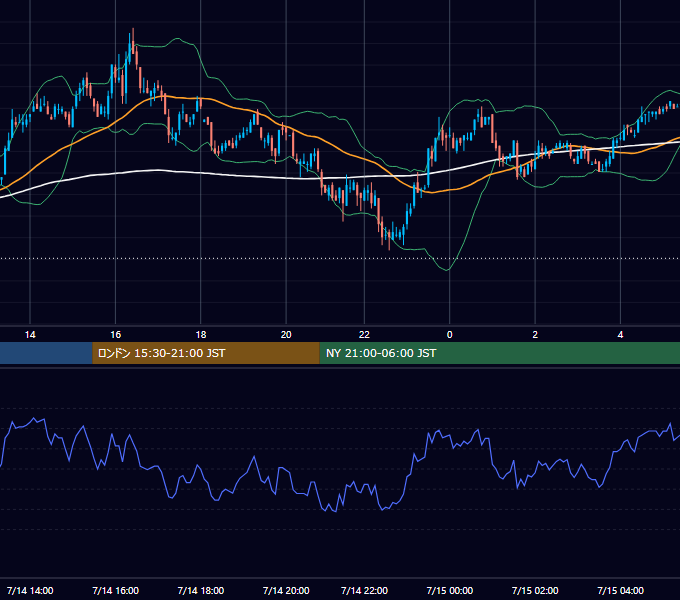Click the 16 hour label on price chart axis

click(115, 335)
